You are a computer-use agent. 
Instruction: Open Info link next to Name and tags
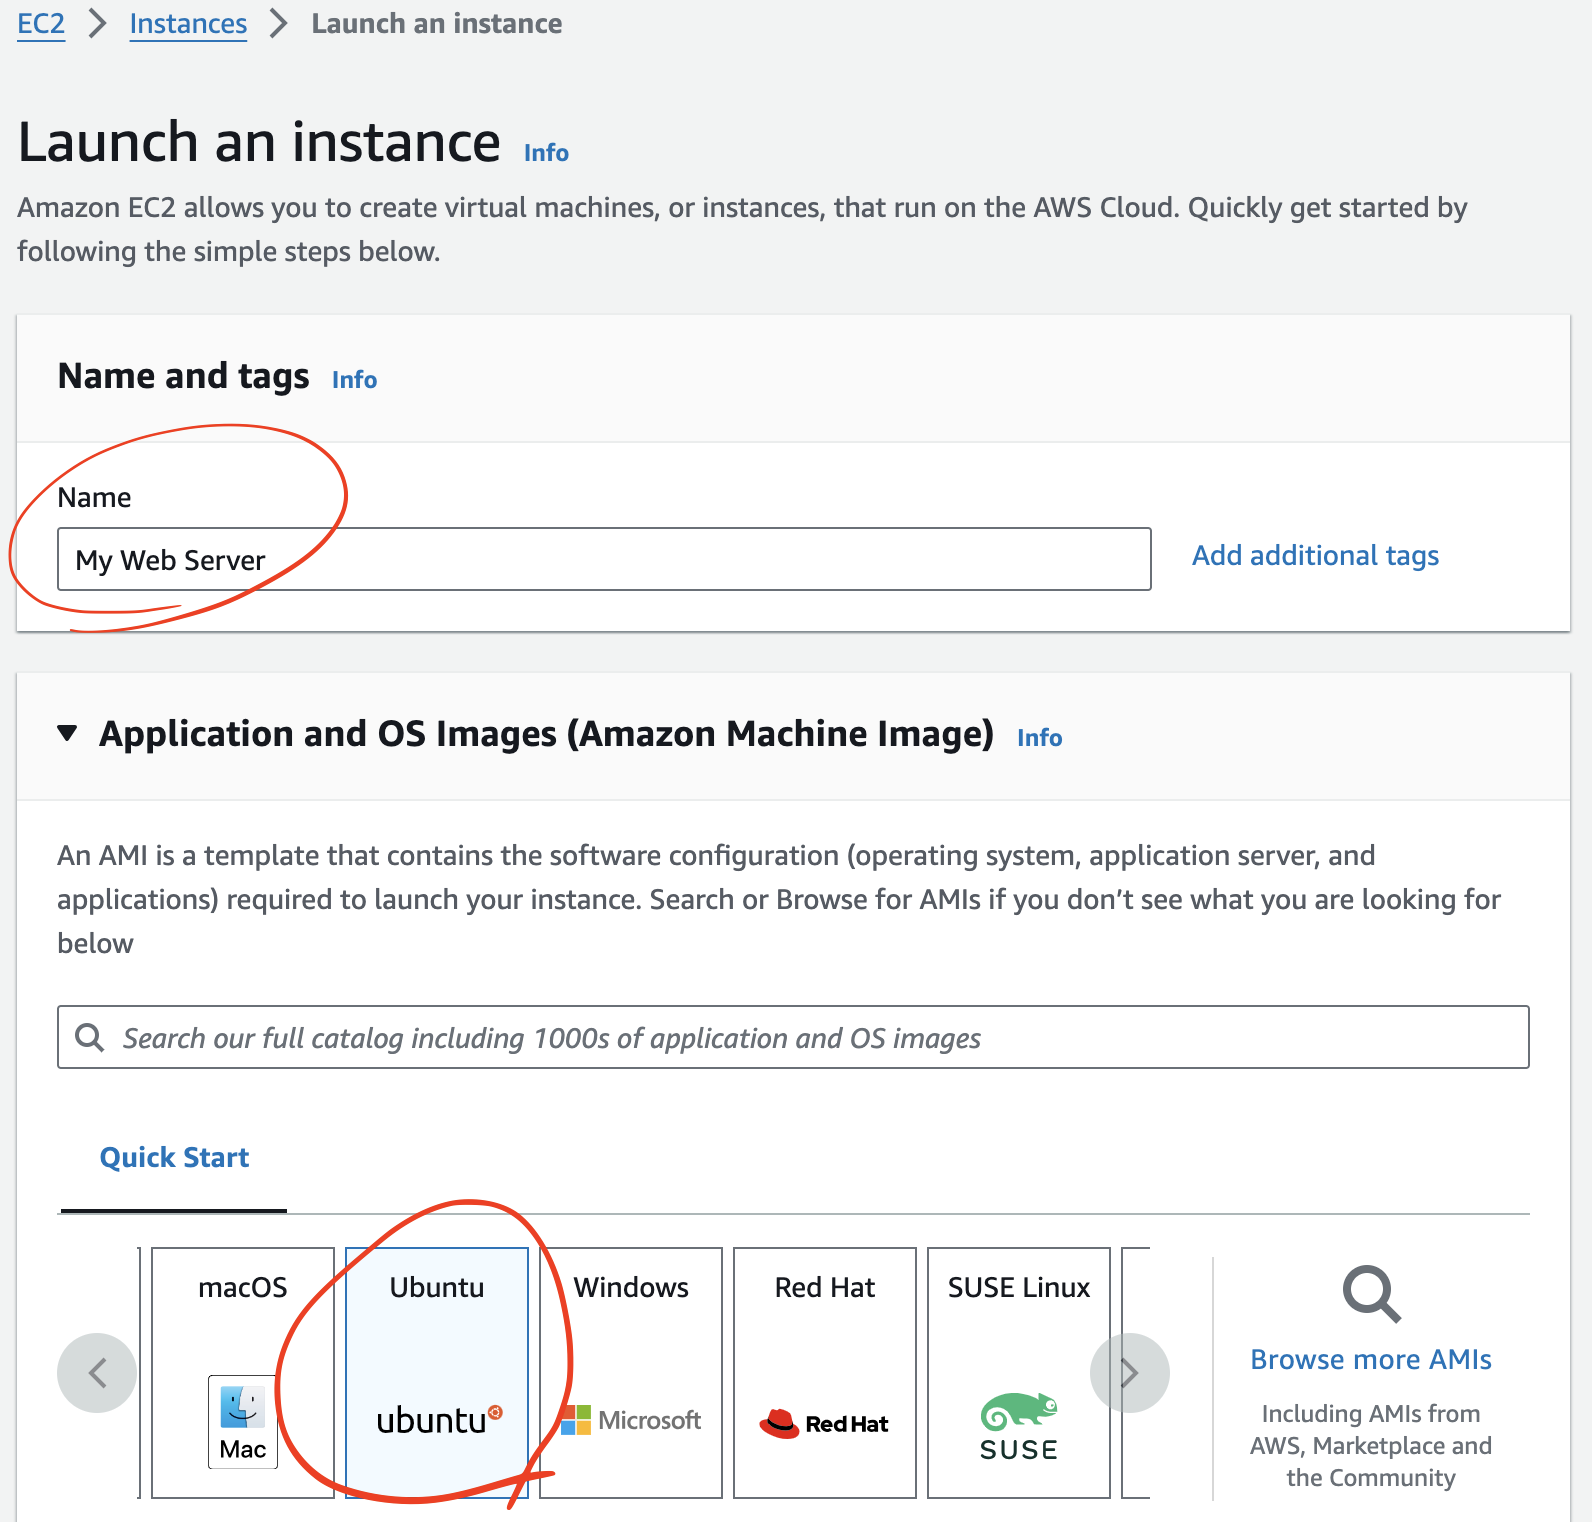coord(354,380)
